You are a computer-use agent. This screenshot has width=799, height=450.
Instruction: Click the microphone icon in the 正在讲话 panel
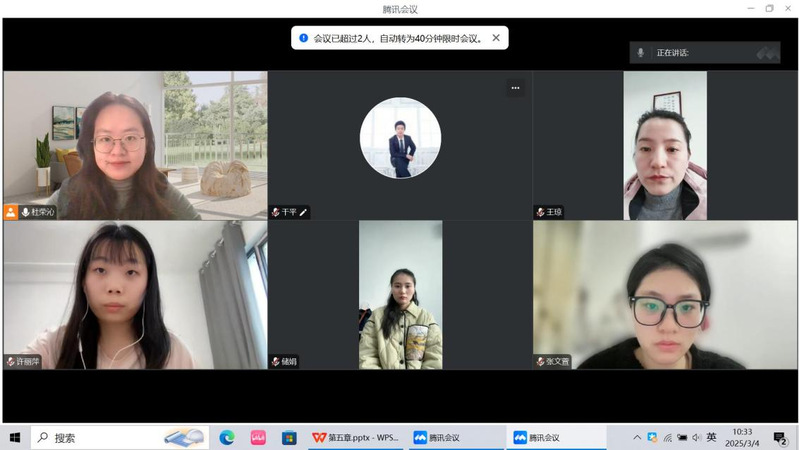[x=641, y=53]
